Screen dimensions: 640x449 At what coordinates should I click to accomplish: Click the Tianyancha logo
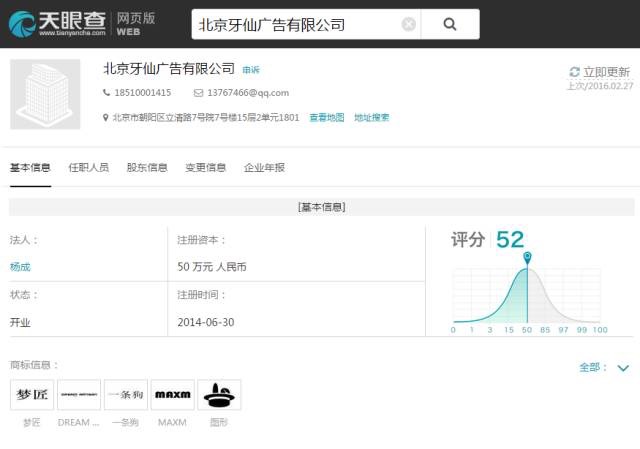pos(57,24)
